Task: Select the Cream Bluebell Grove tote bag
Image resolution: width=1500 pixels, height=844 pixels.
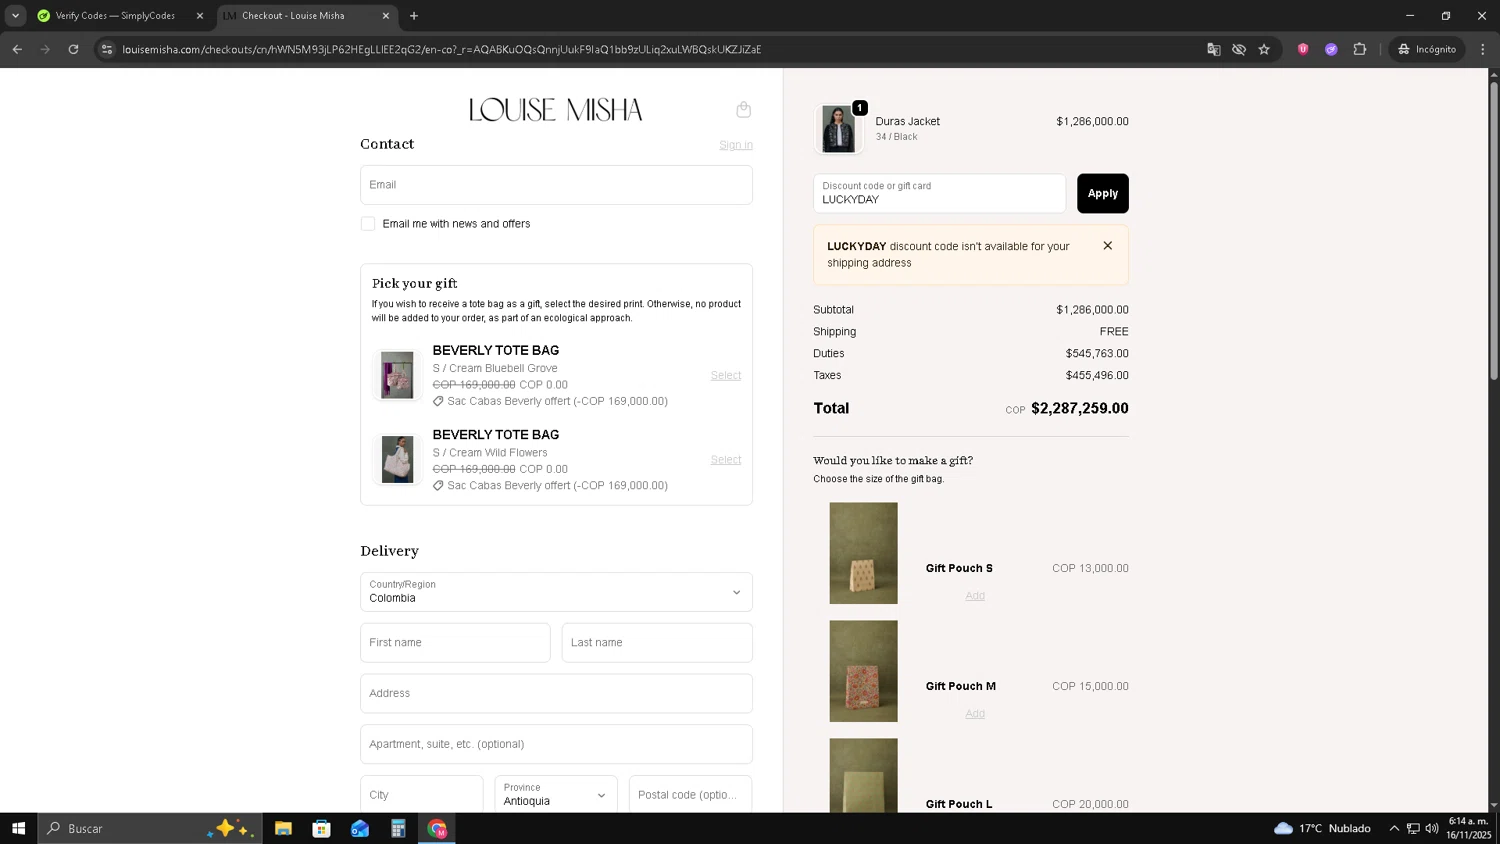Action: point(726,376)
